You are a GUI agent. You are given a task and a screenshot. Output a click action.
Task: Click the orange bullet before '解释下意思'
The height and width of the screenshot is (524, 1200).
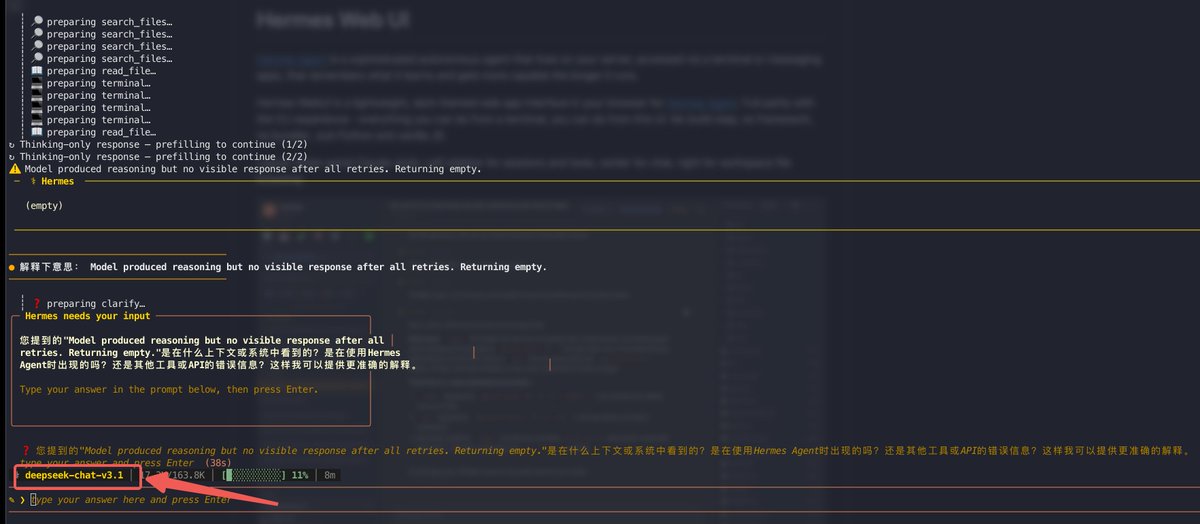(x=11, y=268)
